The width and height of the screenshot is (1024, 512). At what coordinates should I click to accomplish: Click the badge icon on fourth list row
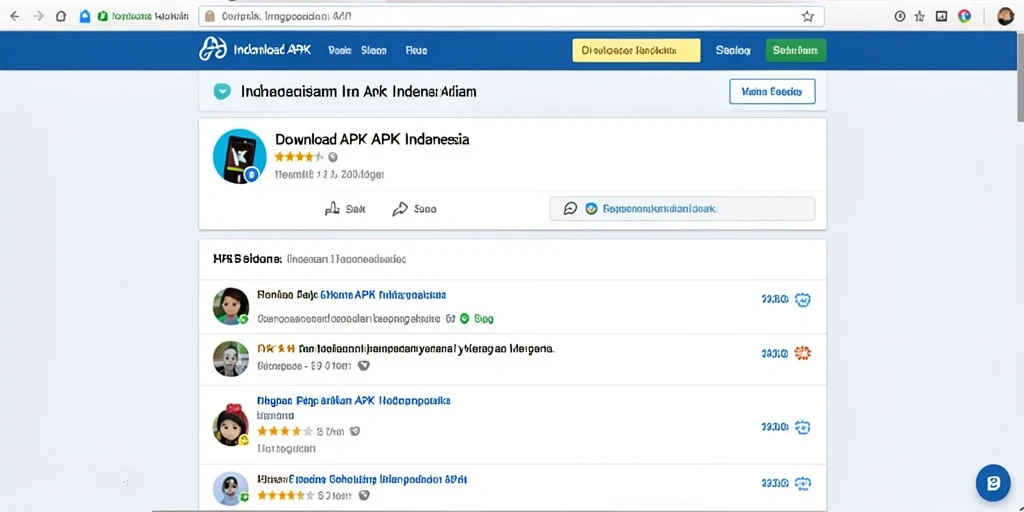[x=802, y=483]
